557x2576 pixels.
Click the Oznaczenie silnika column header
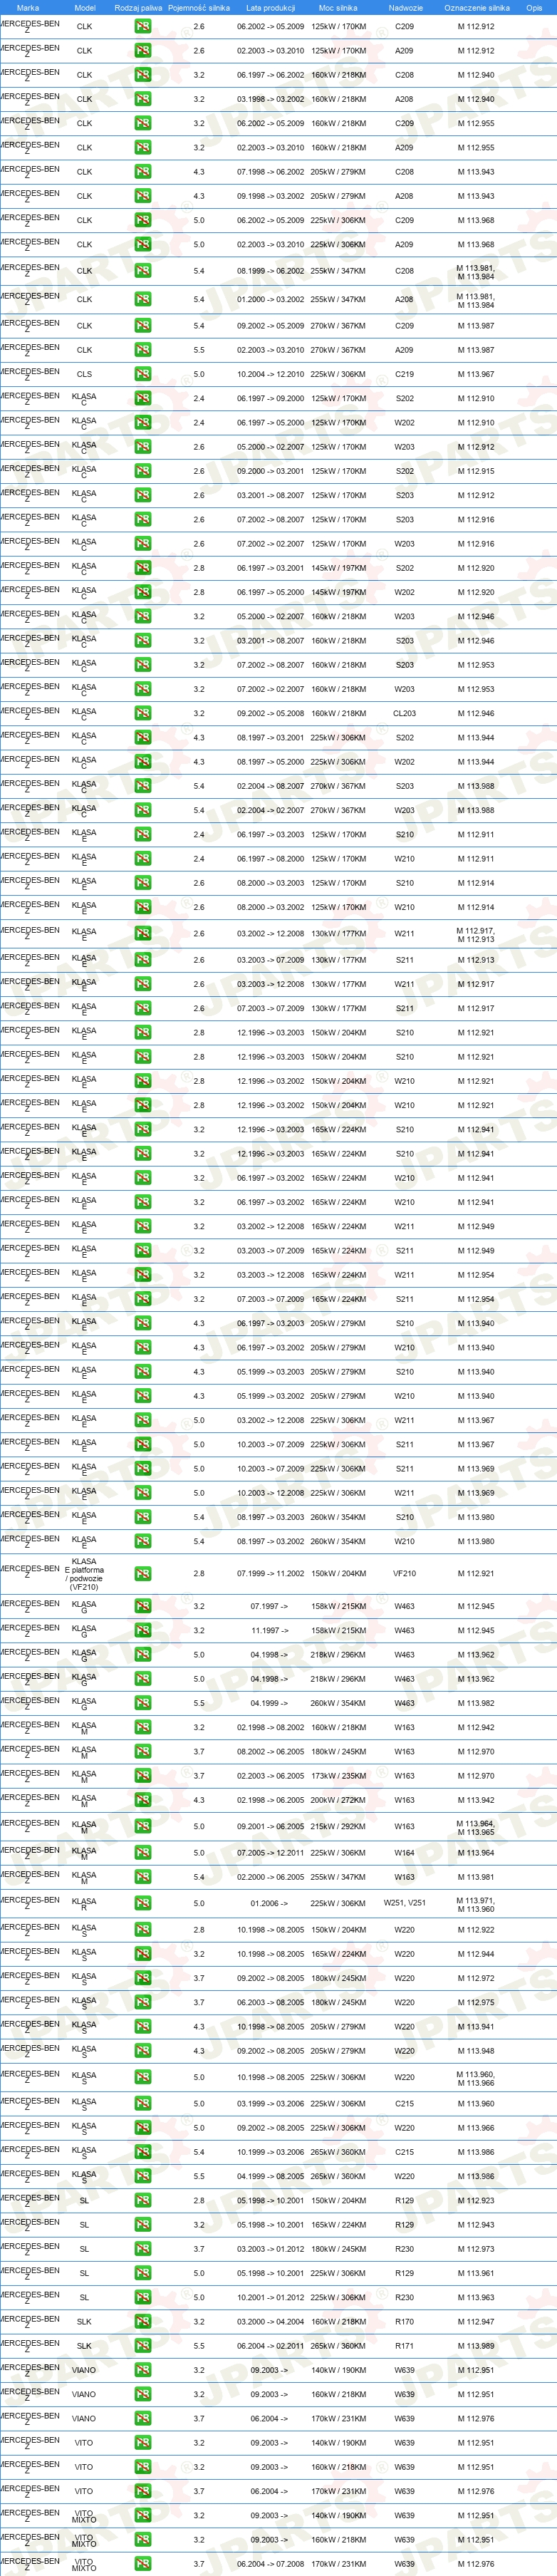coord(477,7)
